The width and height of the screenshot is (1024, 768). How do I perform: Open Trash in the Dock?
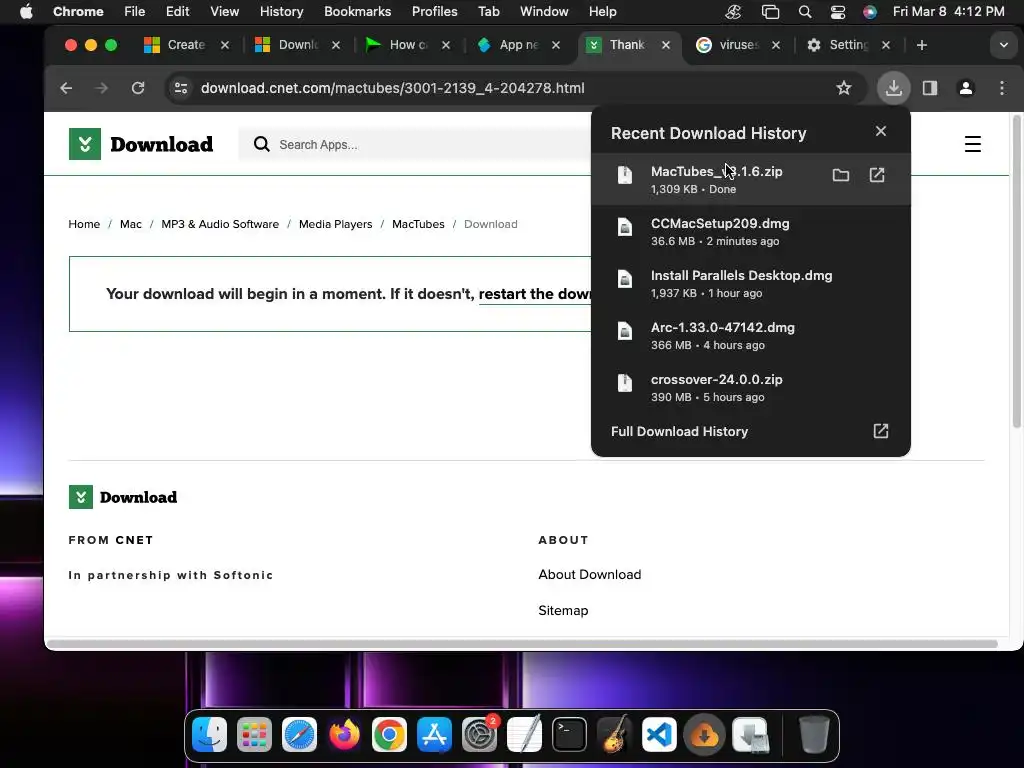(814, 735)
